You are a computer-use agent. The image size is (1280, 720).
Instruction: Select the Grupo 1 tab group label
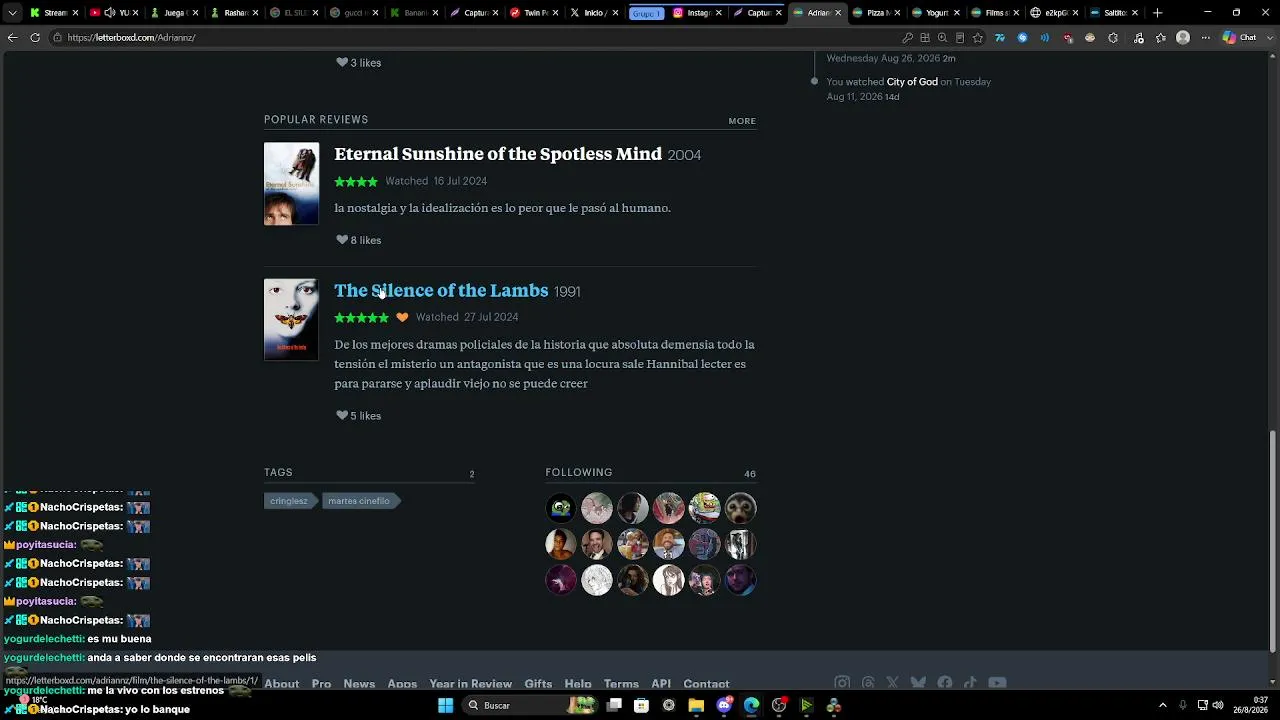(646, 13)
